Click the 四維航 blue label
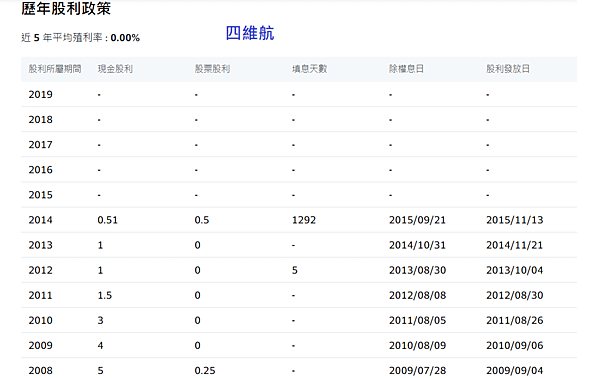Screen dimensions: 600x378 250,33
